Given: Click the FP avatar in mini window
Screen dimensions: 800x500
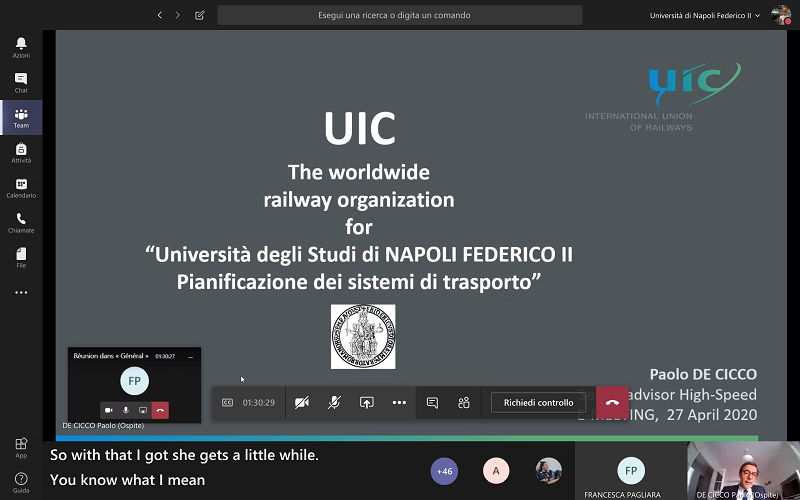Looking at the screenshot, I should pyautogui.click(x=135, y=381).
